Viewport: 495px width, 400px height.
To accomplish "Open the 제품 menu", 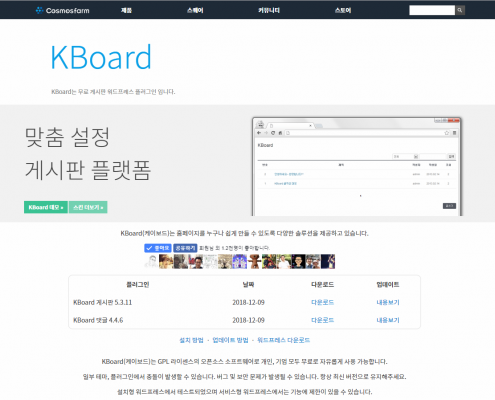I will coord(126,10).
